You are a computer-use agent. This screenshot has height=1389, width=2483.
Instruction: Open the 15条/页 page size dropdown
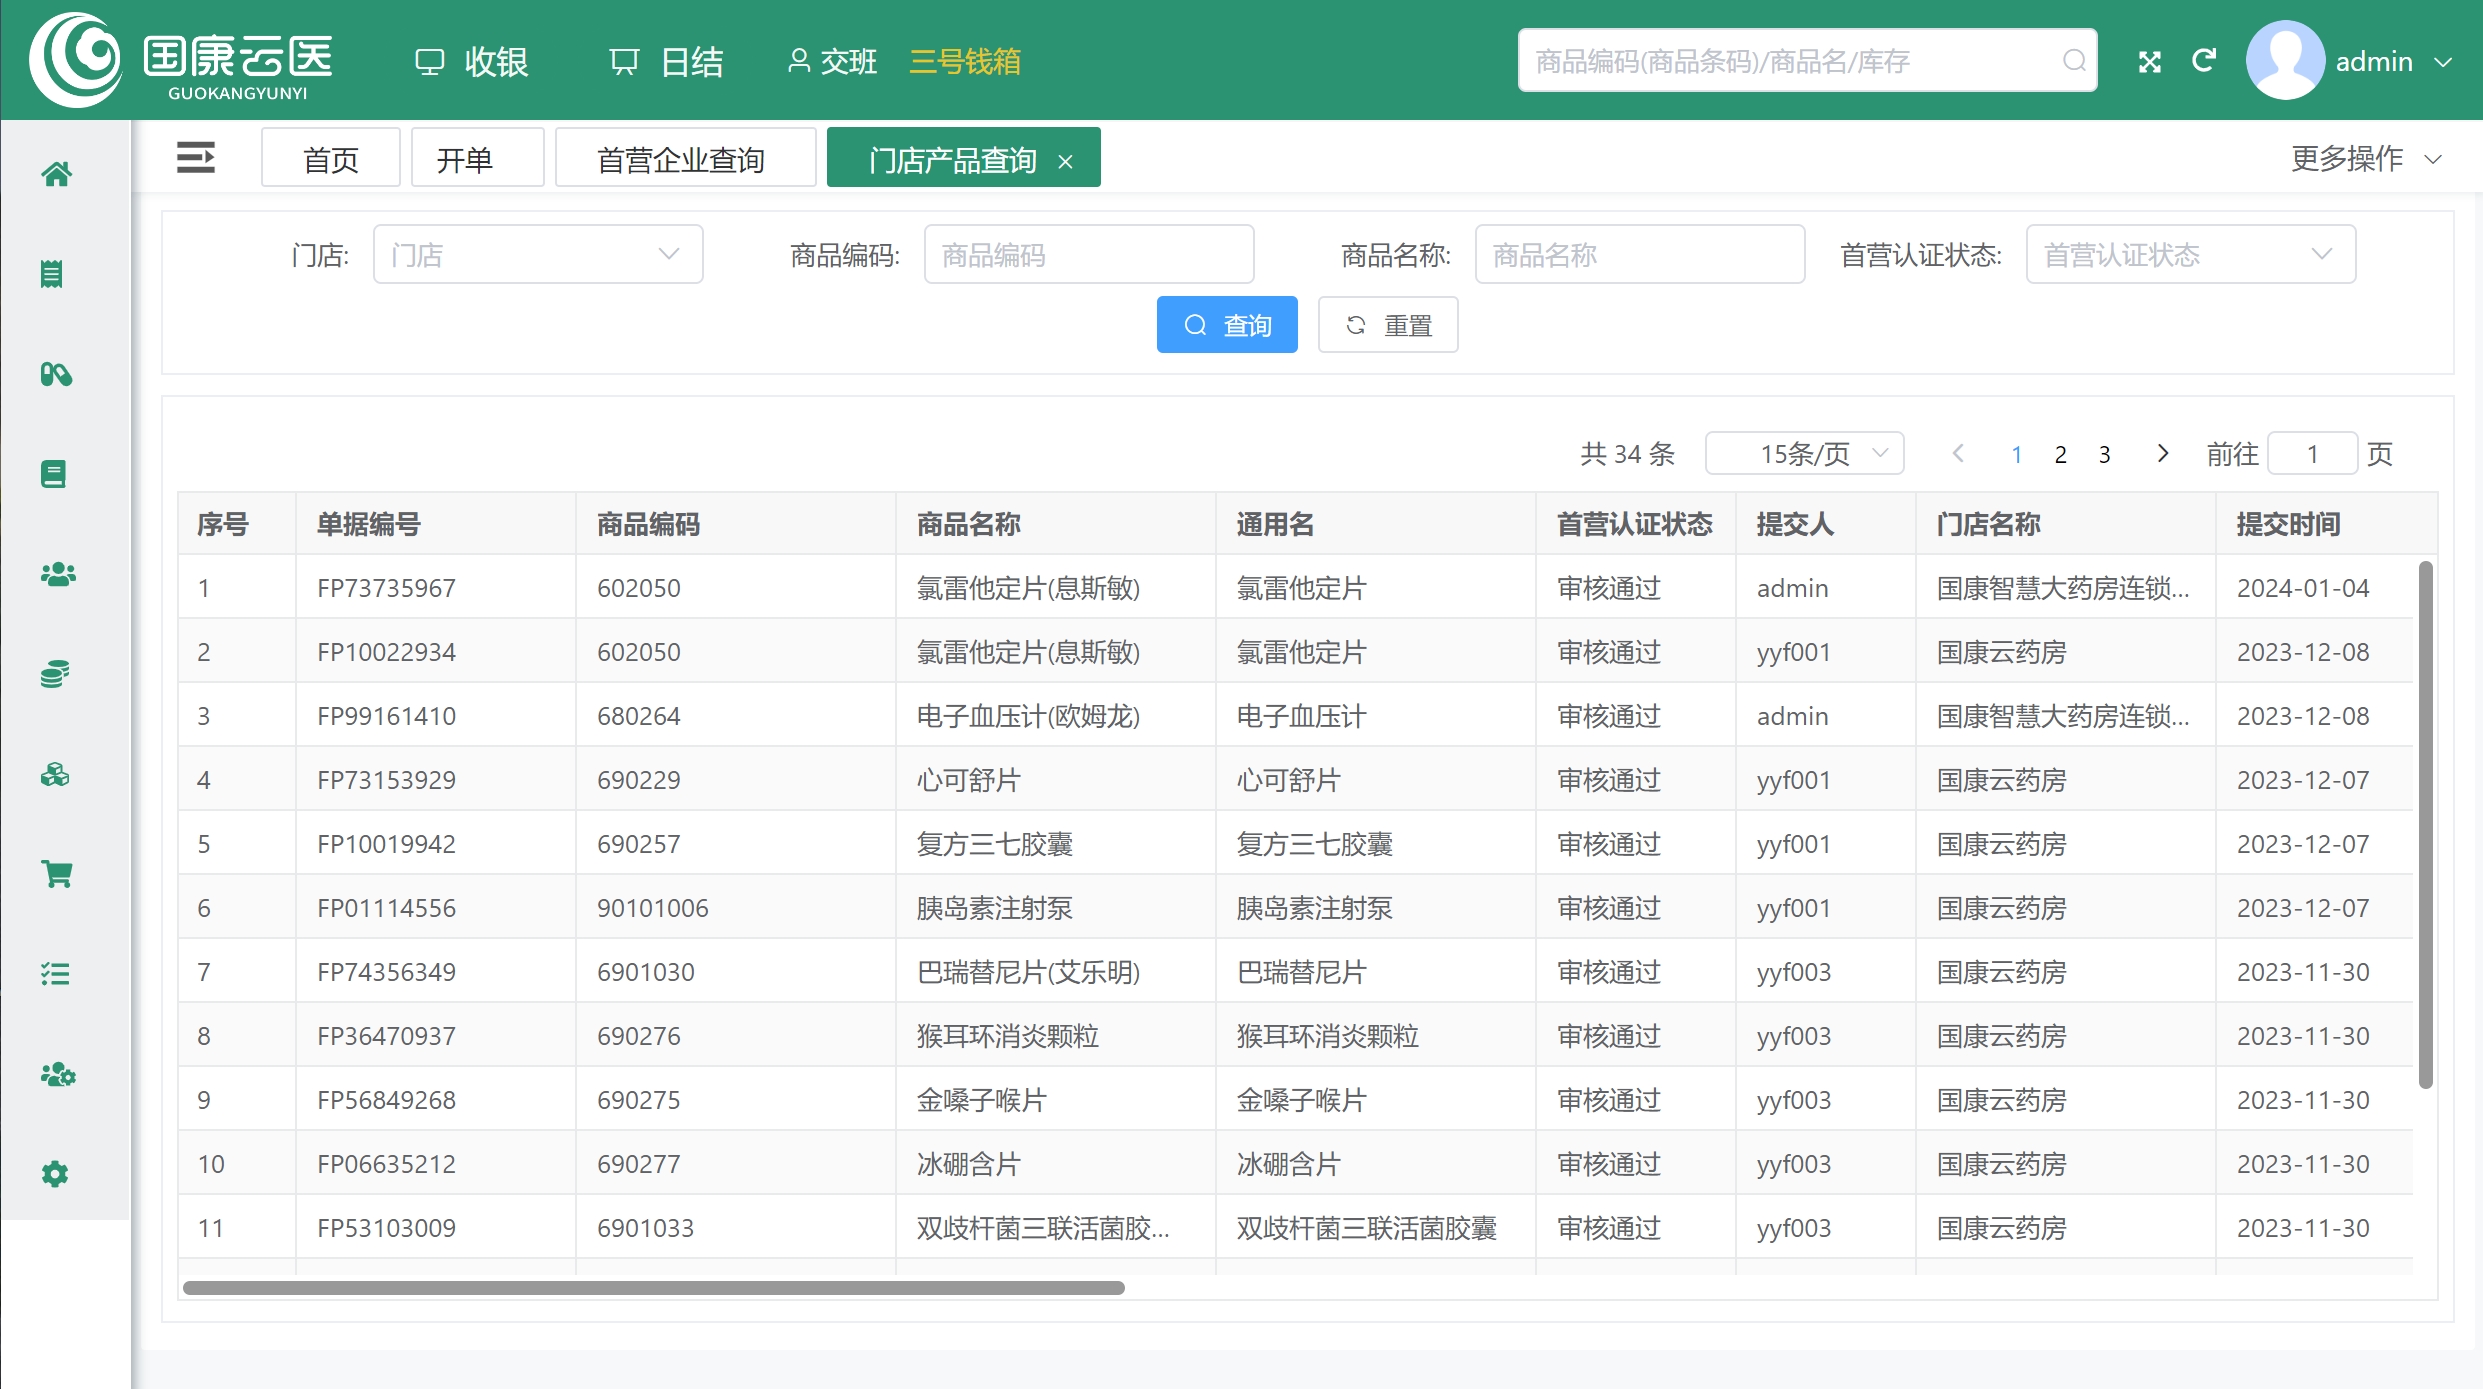tap(1804, 453)
